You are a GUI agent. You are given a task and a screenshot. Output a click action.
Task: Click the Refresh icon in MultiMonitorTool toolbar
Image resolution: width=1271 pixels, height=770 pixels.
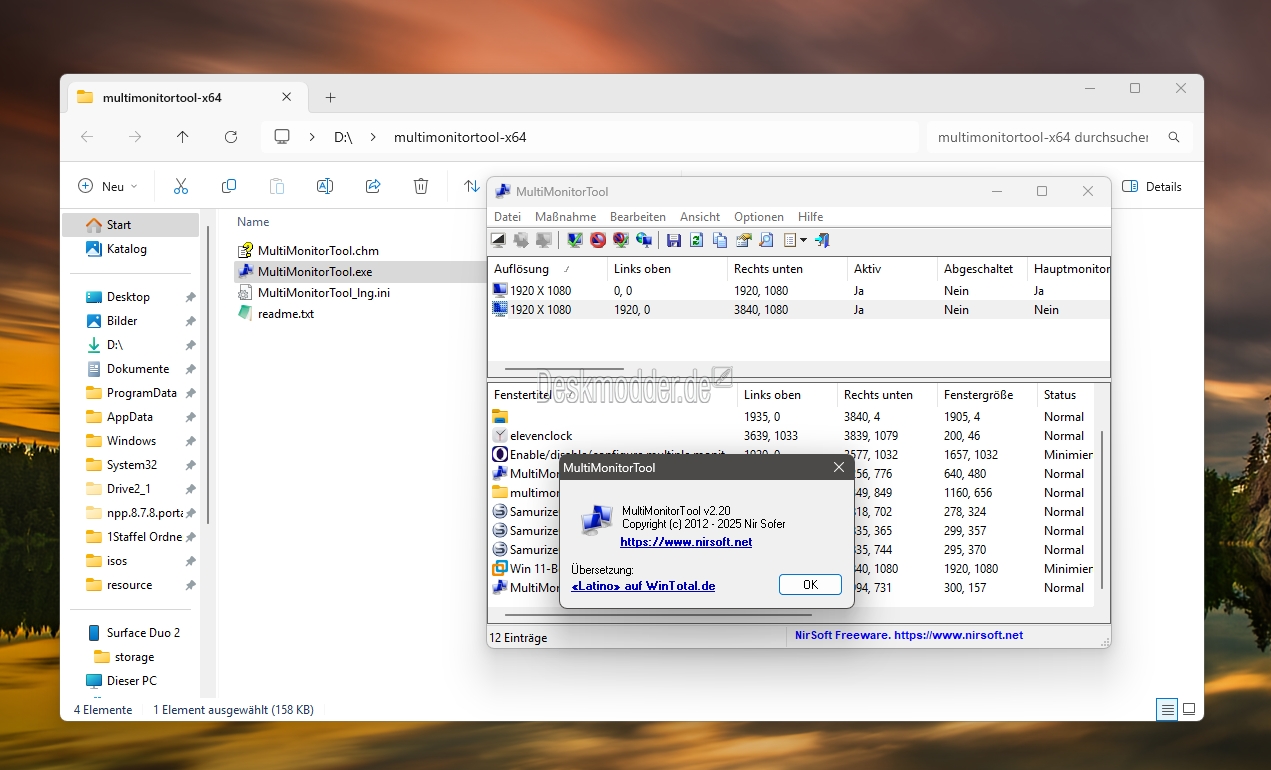(x=696, y=240)
